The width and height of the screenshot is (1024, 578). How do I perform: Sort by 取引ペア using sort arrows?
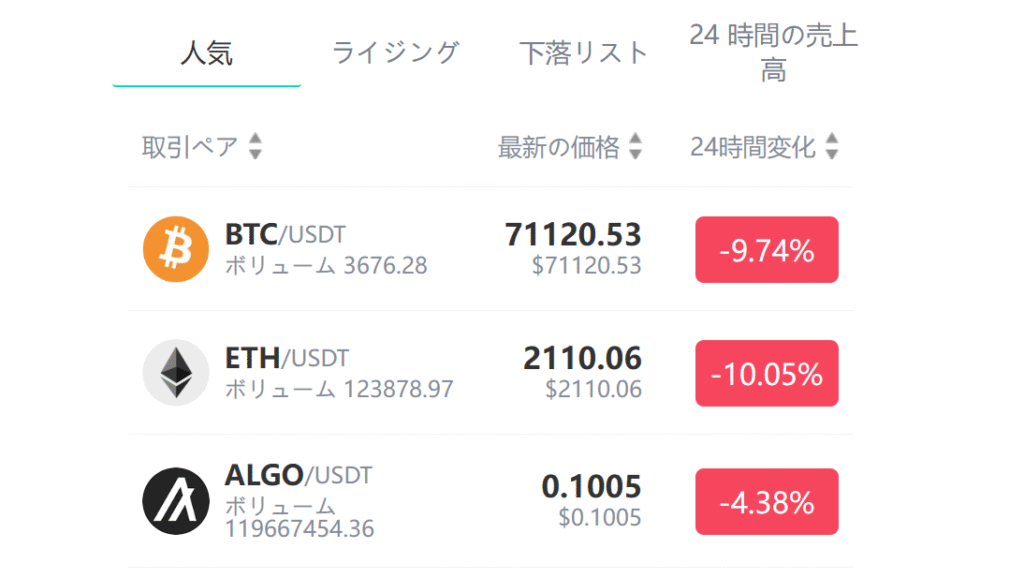click(255, 148)
